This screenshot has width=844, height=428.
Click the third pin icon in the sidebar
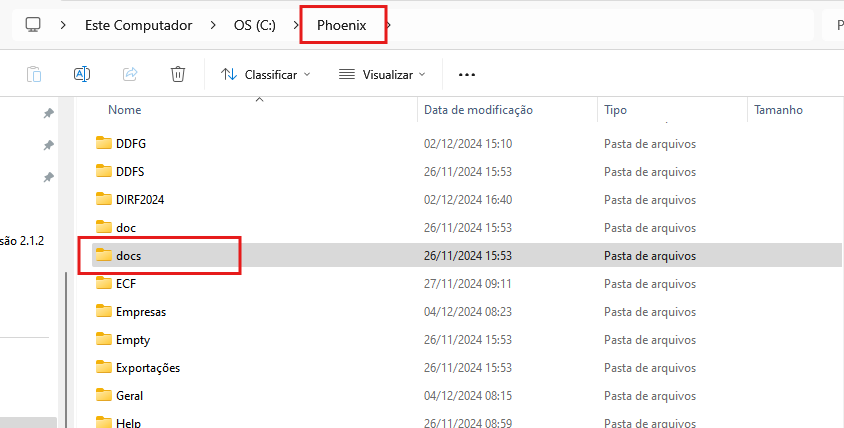pyautogui.click(x=48, y=177)
